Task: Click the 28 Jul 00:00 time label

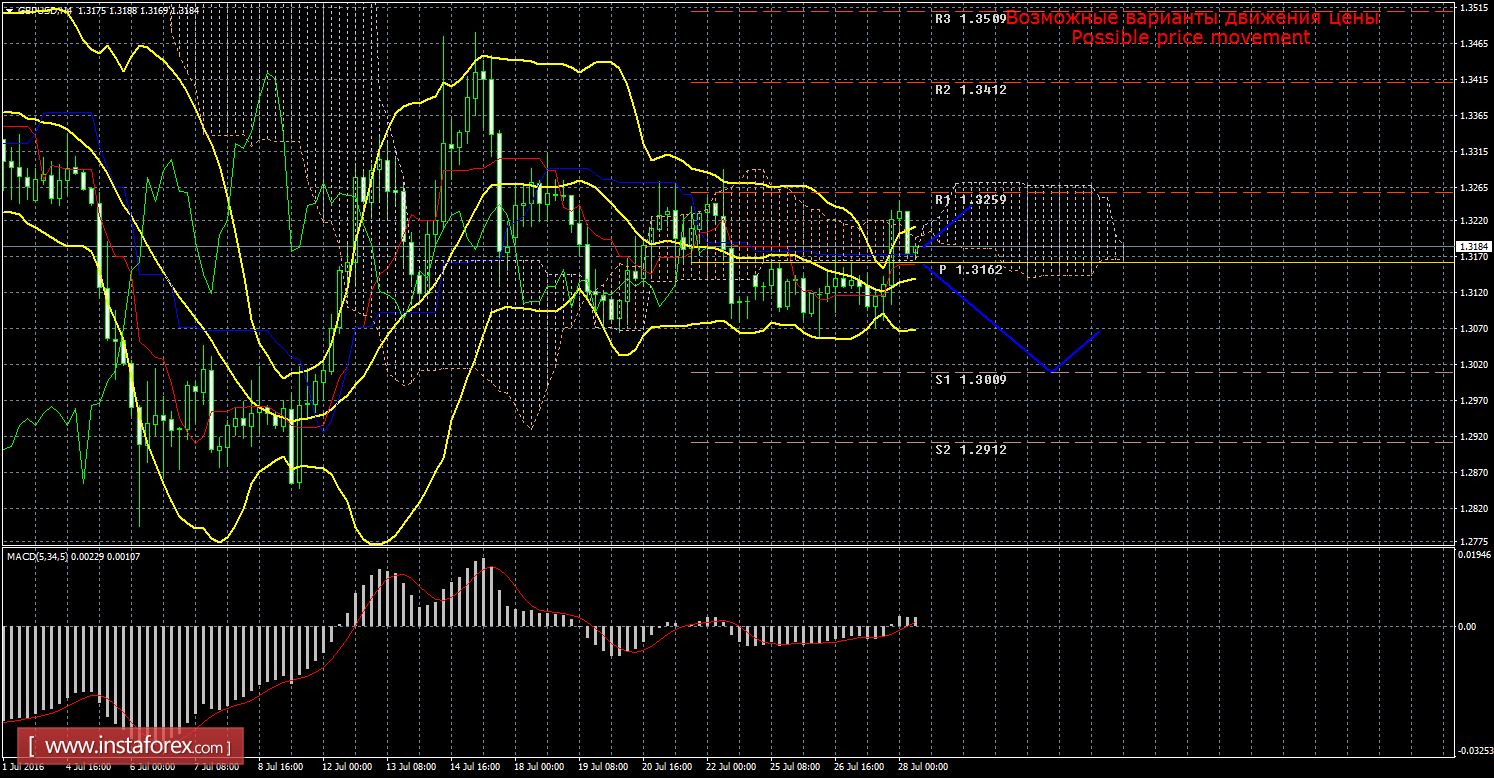Action: 922,768
